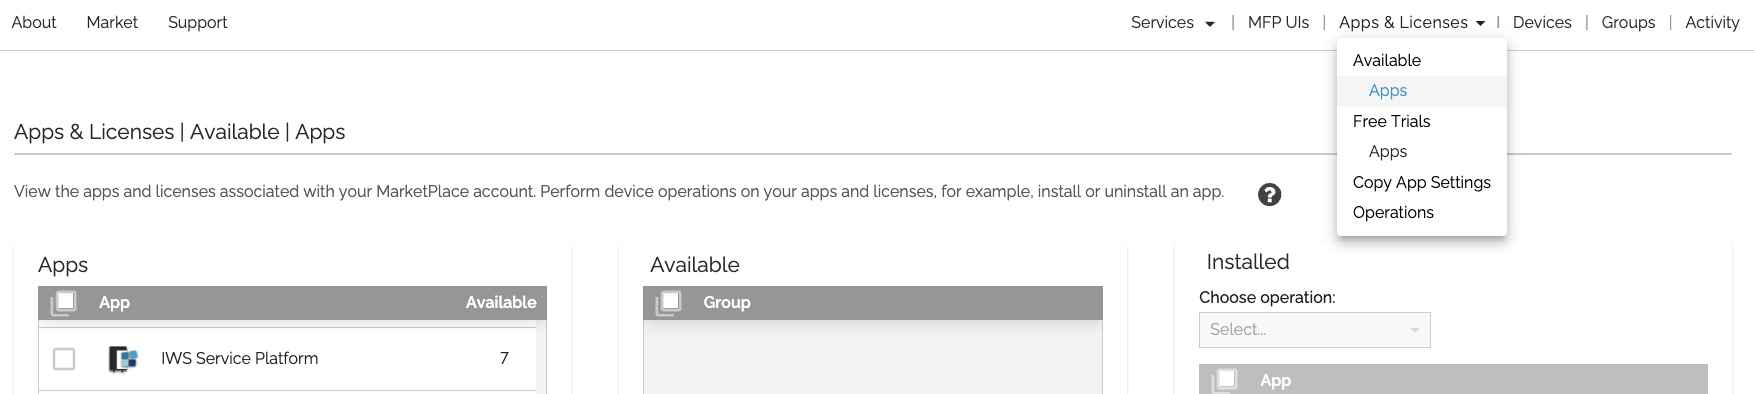Image resolution: width=1754 pixels, height=394 pixels.
Task: Click the select-all icon in the Apps header
Action: click(x=64, y=302)
